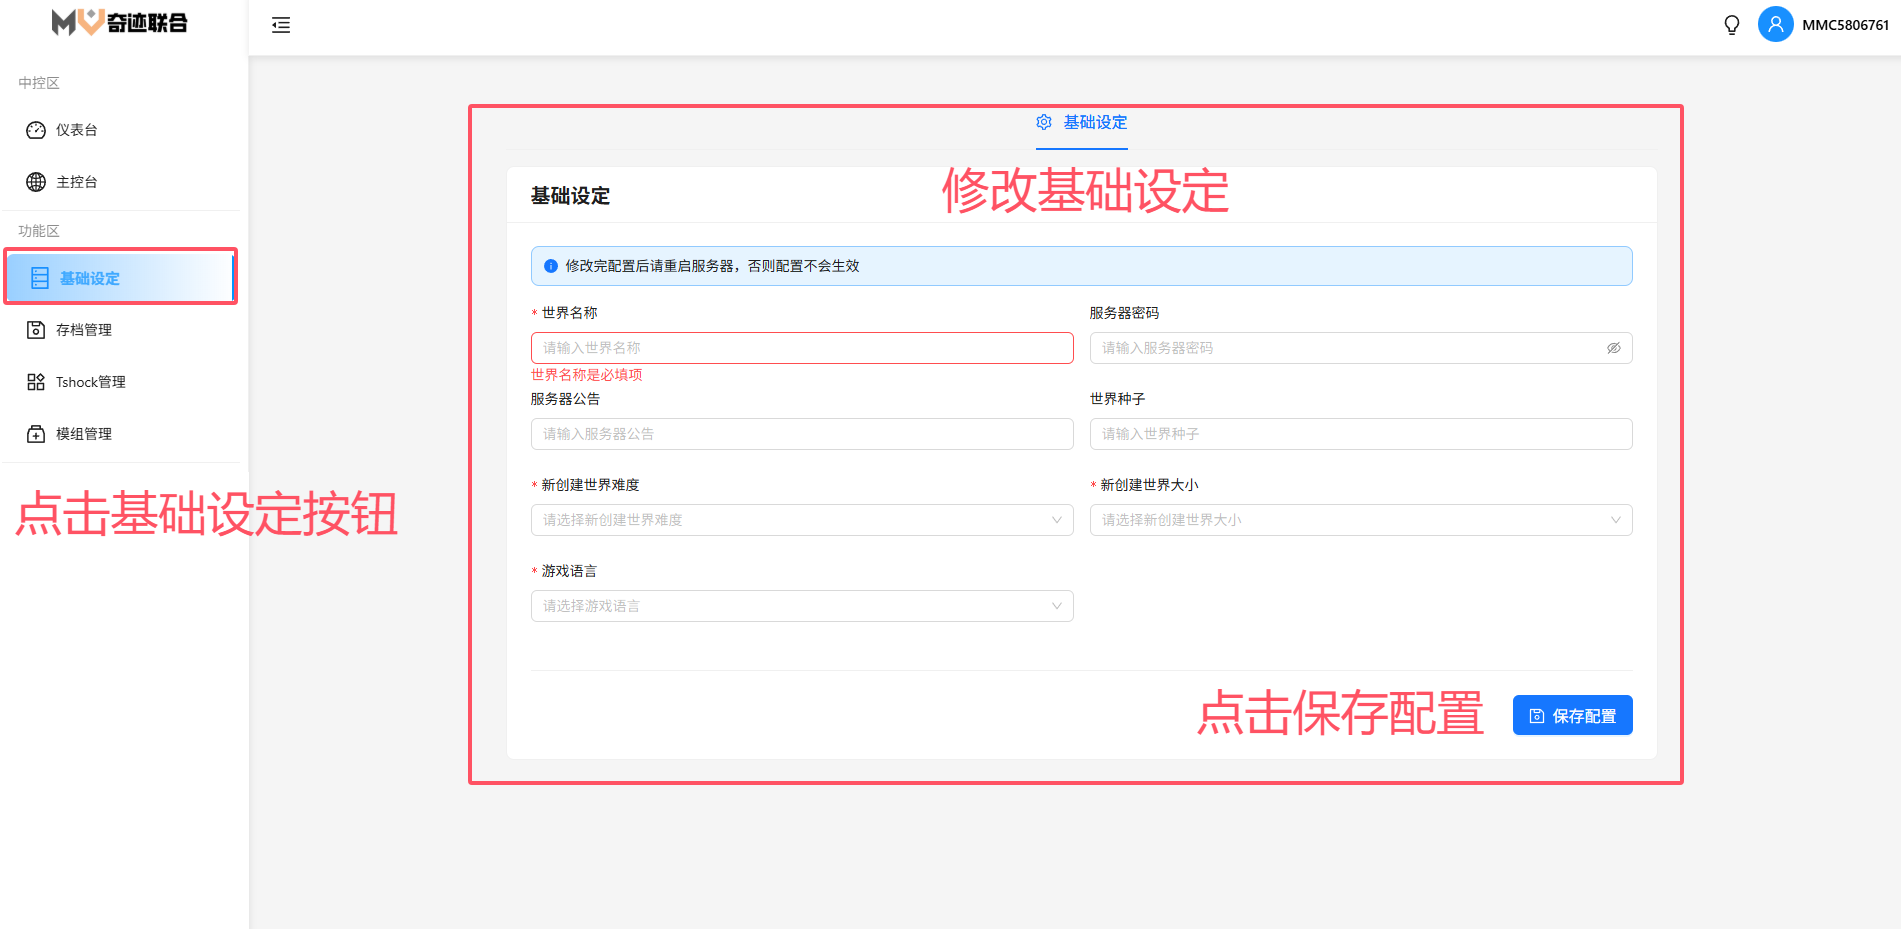Click the 仪表台 dashboard gauge icon
The width and height of the screenshot is (1901, 929).
(36, 130)
